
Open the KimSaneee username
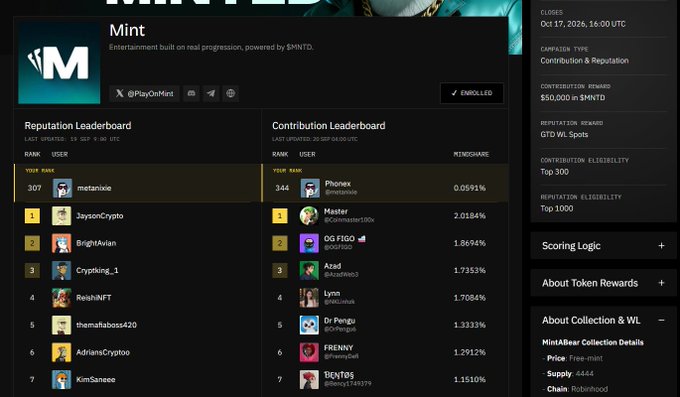pos(96,380)
